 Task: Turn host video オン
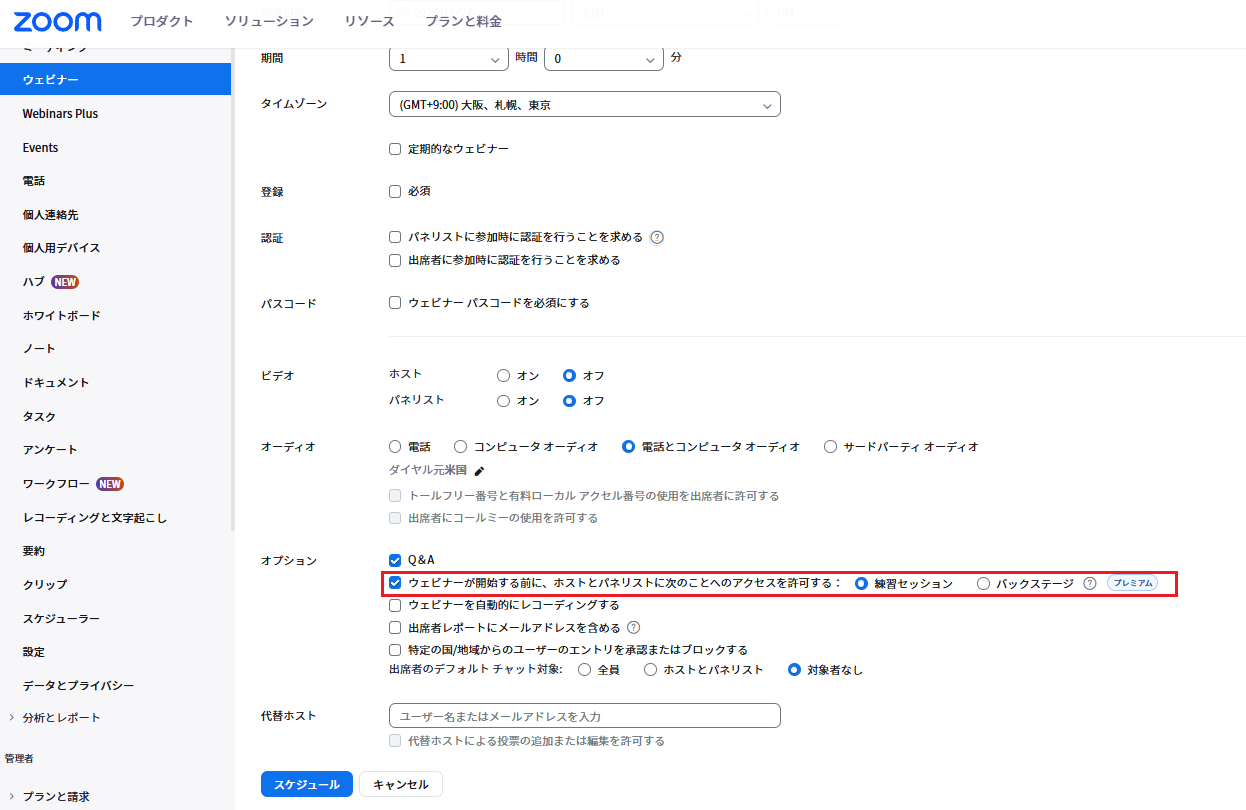point(504,376)
